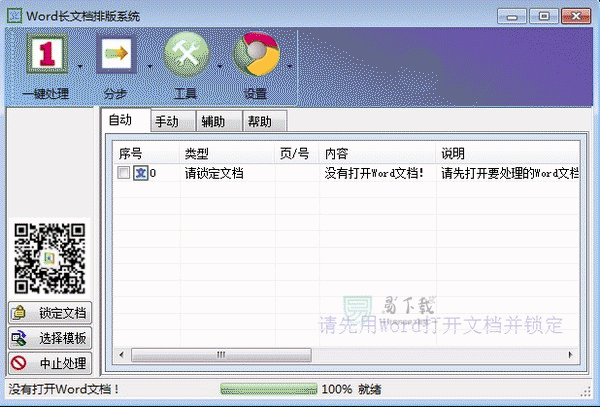Open the 辅助 tab
The width and height of the screenshot is (600, 407).
tap(219, 122)
